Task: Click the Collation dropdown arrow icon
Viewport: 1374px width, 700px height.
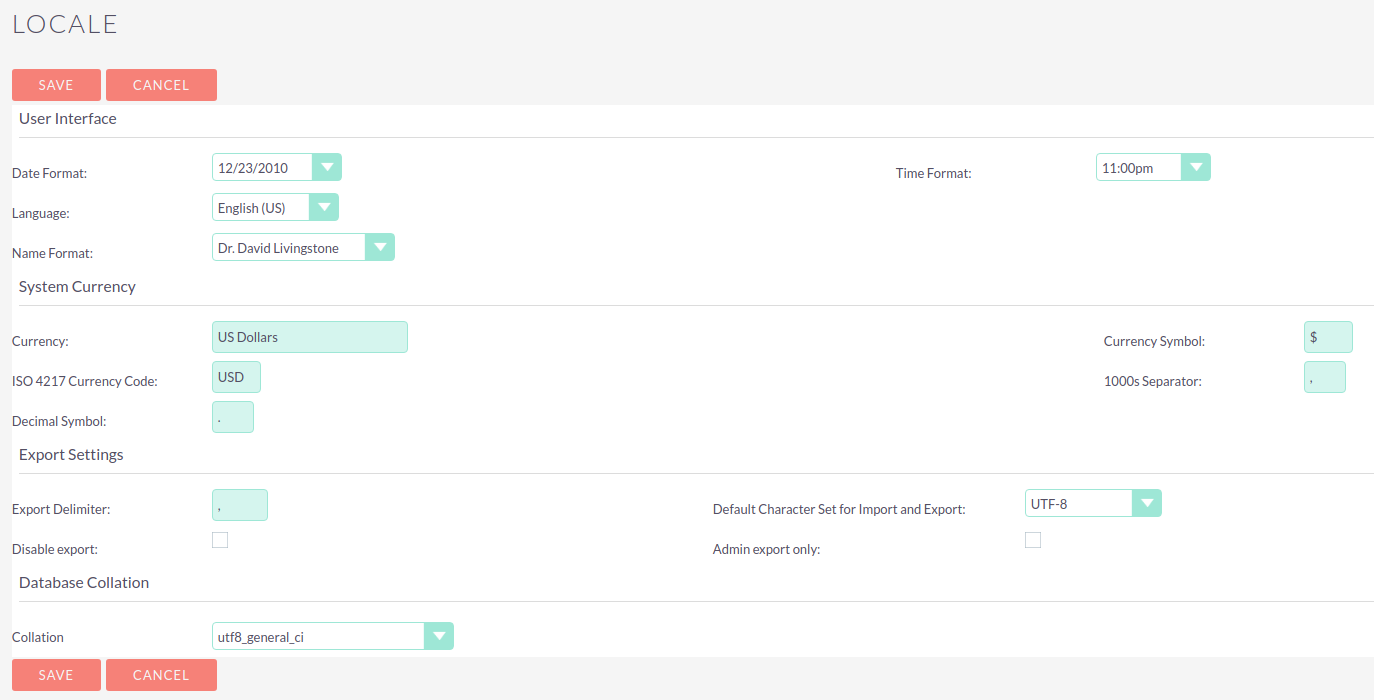Action: pos(439,636)
